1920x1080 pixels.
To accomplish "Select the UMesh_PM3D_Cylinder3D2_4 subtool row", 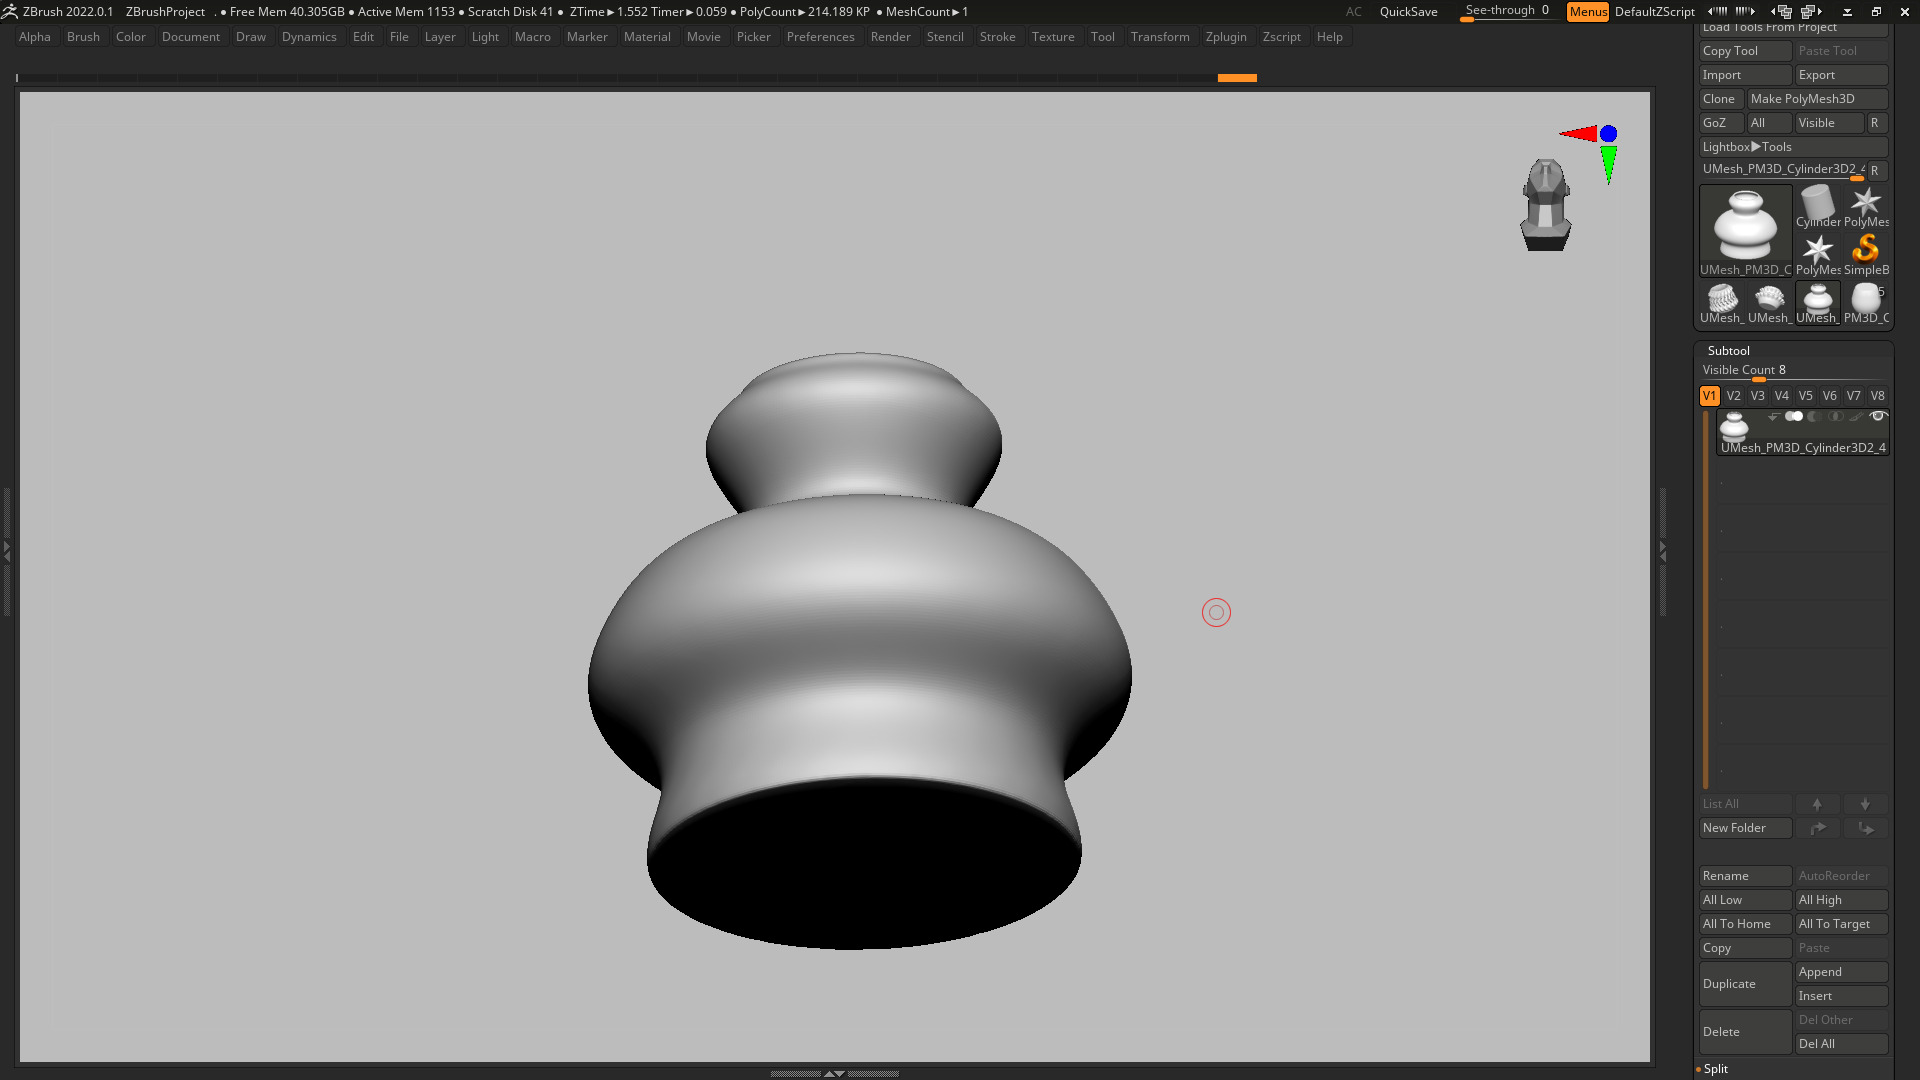I will [x=1802, y=432].
